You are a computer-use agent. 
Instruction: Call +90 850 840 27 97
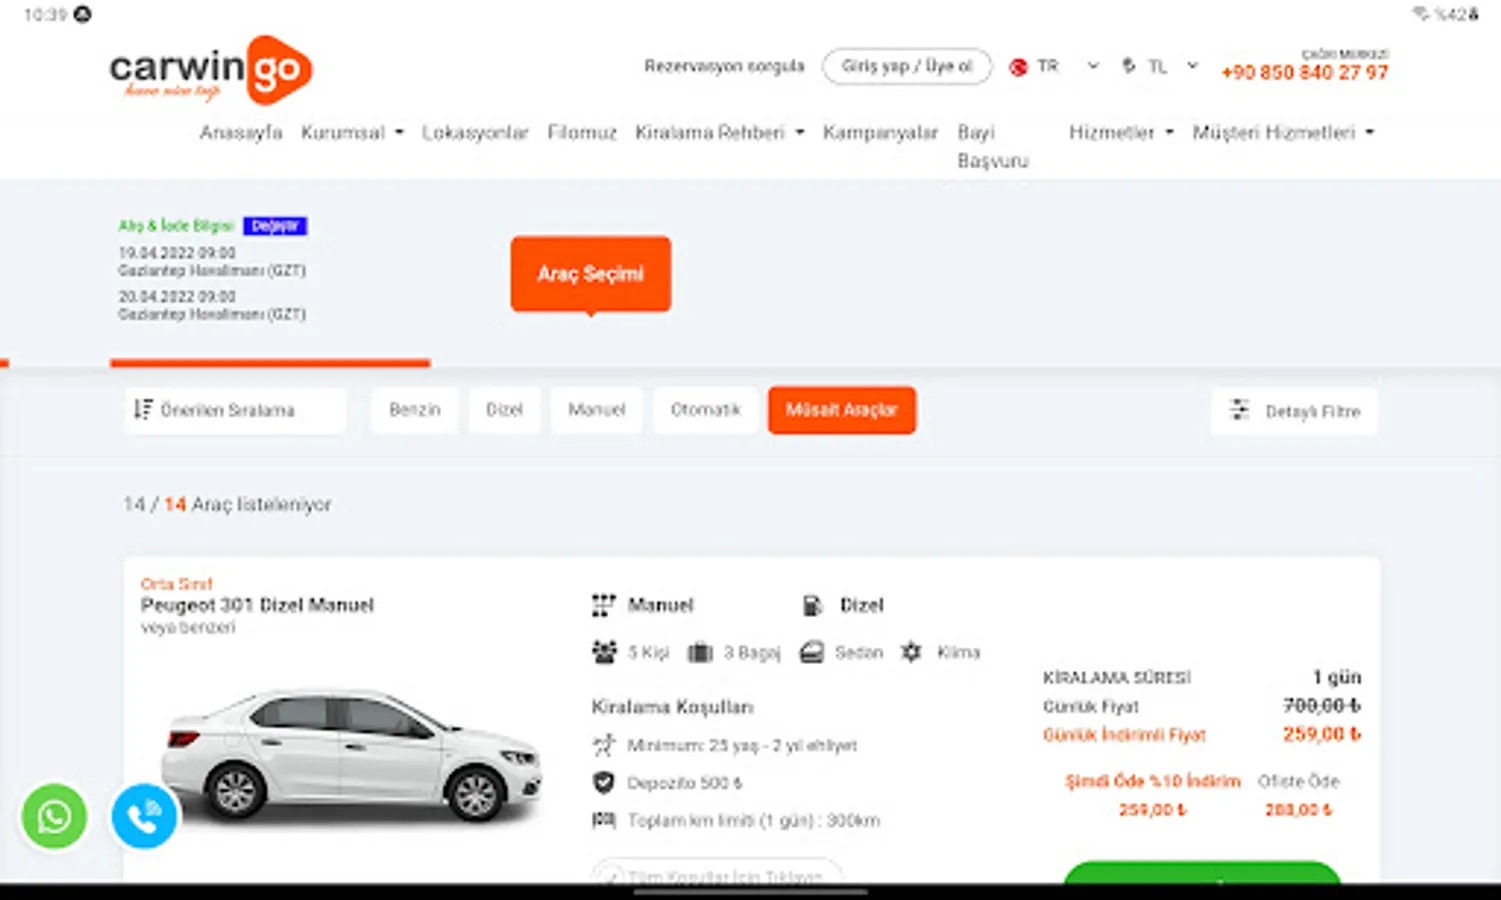coord(1305,73)
